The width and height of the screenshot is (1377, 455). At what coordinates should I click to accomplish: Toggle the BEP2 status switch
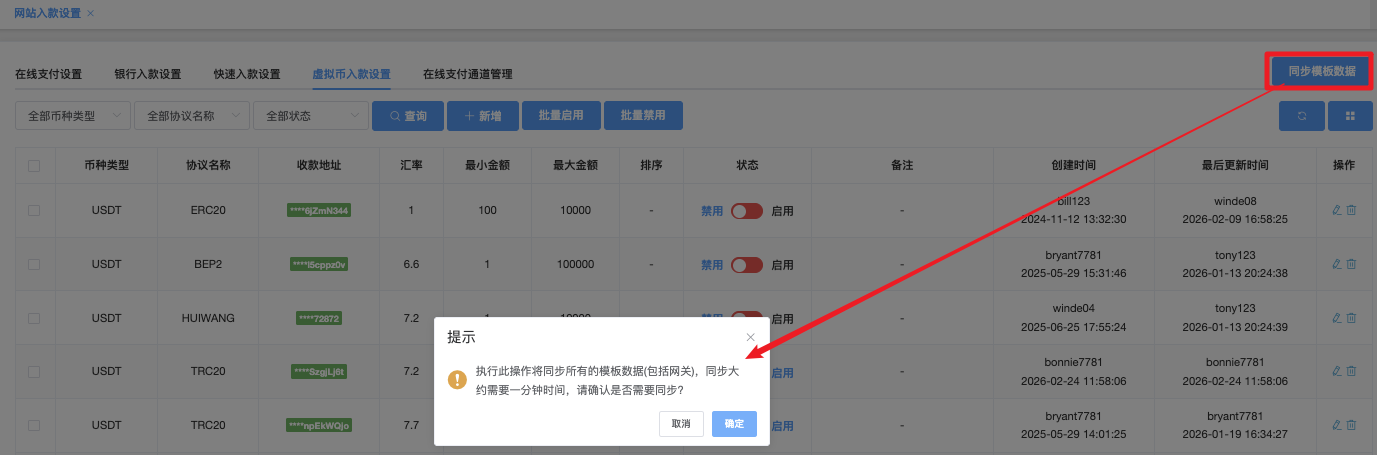pos(747,265)
